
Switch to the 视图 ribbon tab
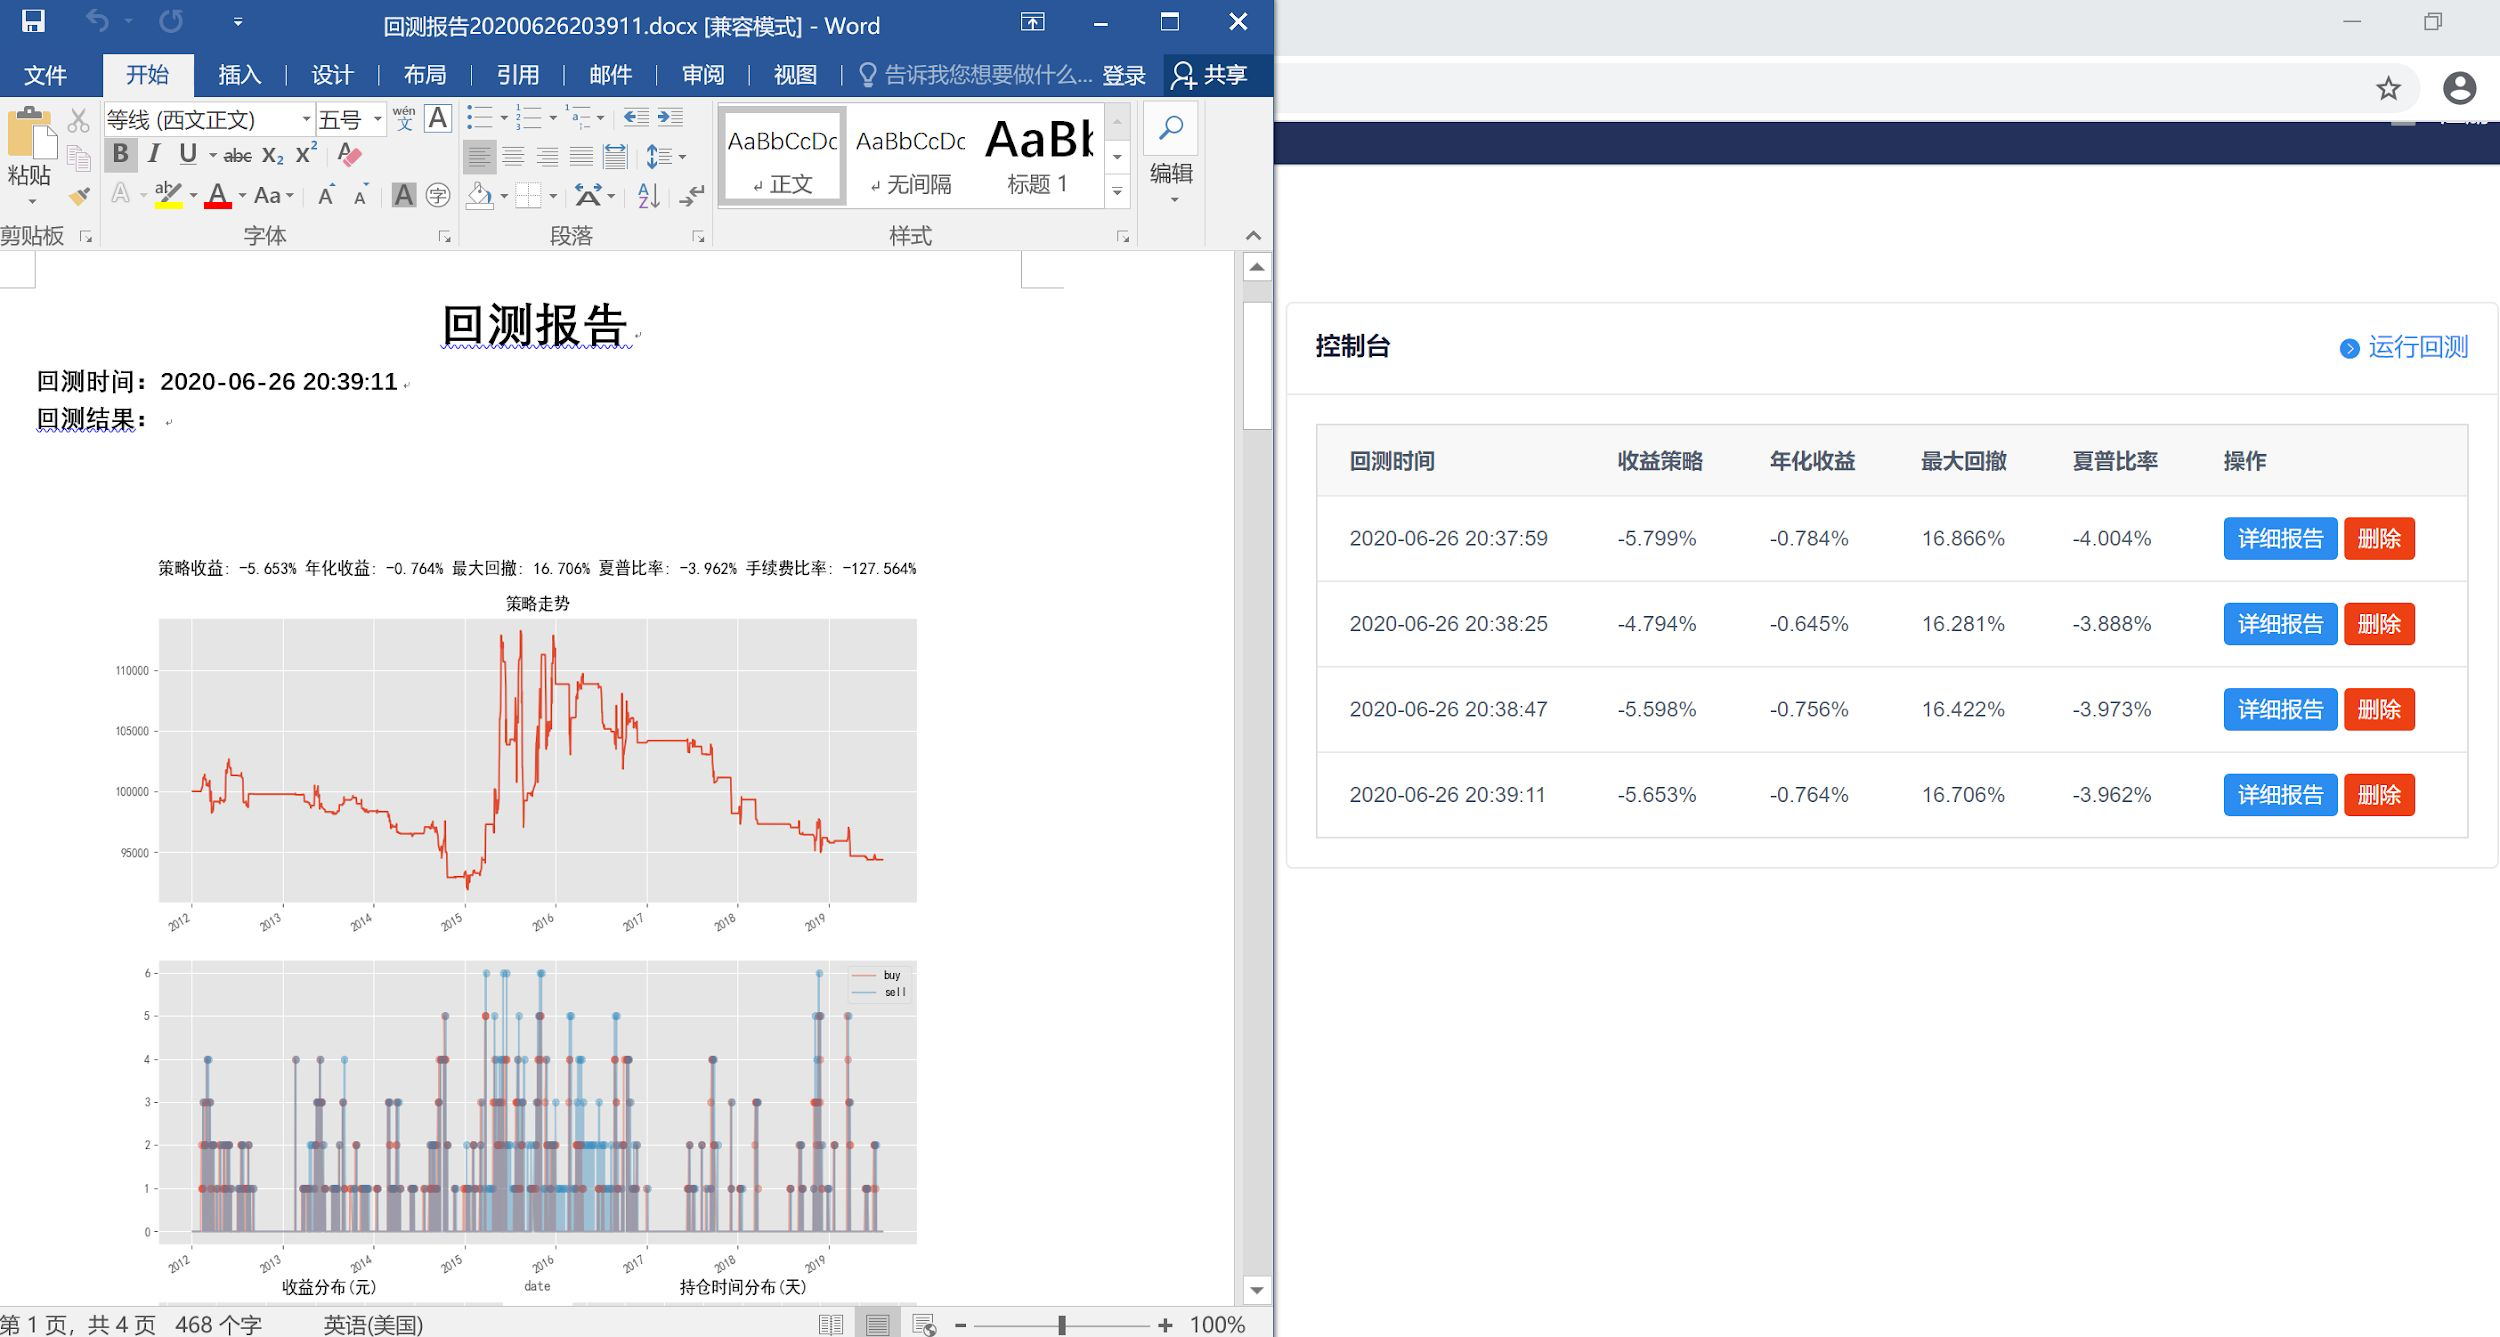coord(795,75)
